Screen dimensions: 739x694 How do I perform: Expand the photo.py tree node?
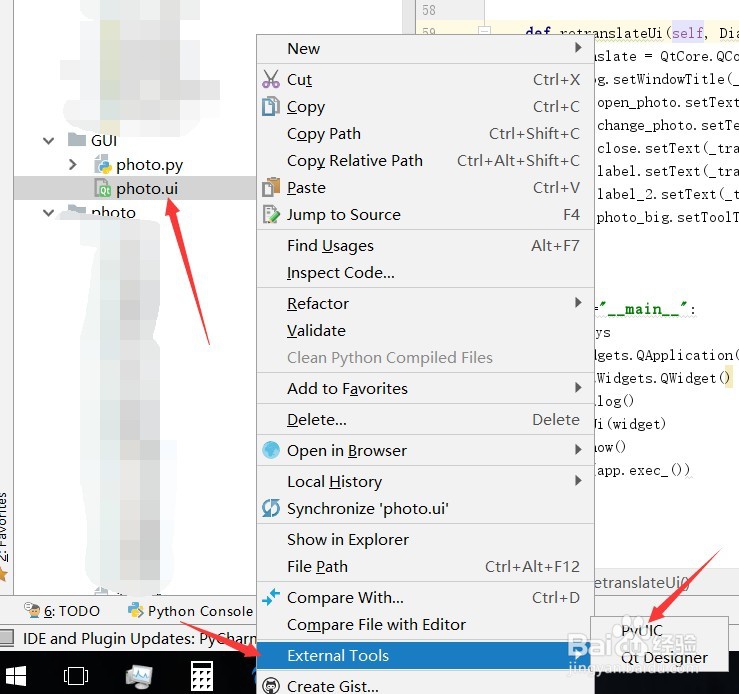coord(73,164)
